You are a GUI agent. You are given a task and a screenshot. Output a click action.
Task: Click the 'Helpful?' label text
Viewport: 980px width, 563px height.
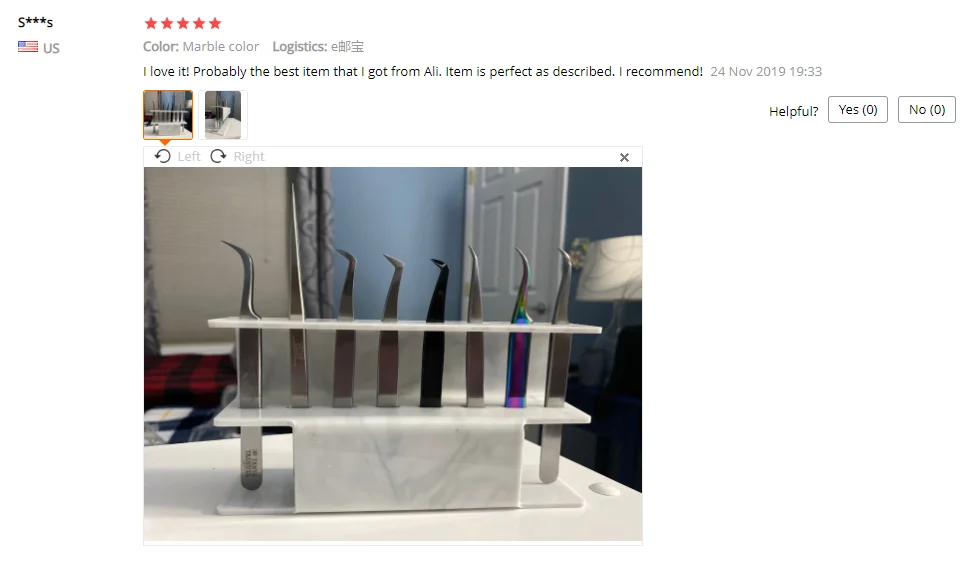tap(793, 111)
